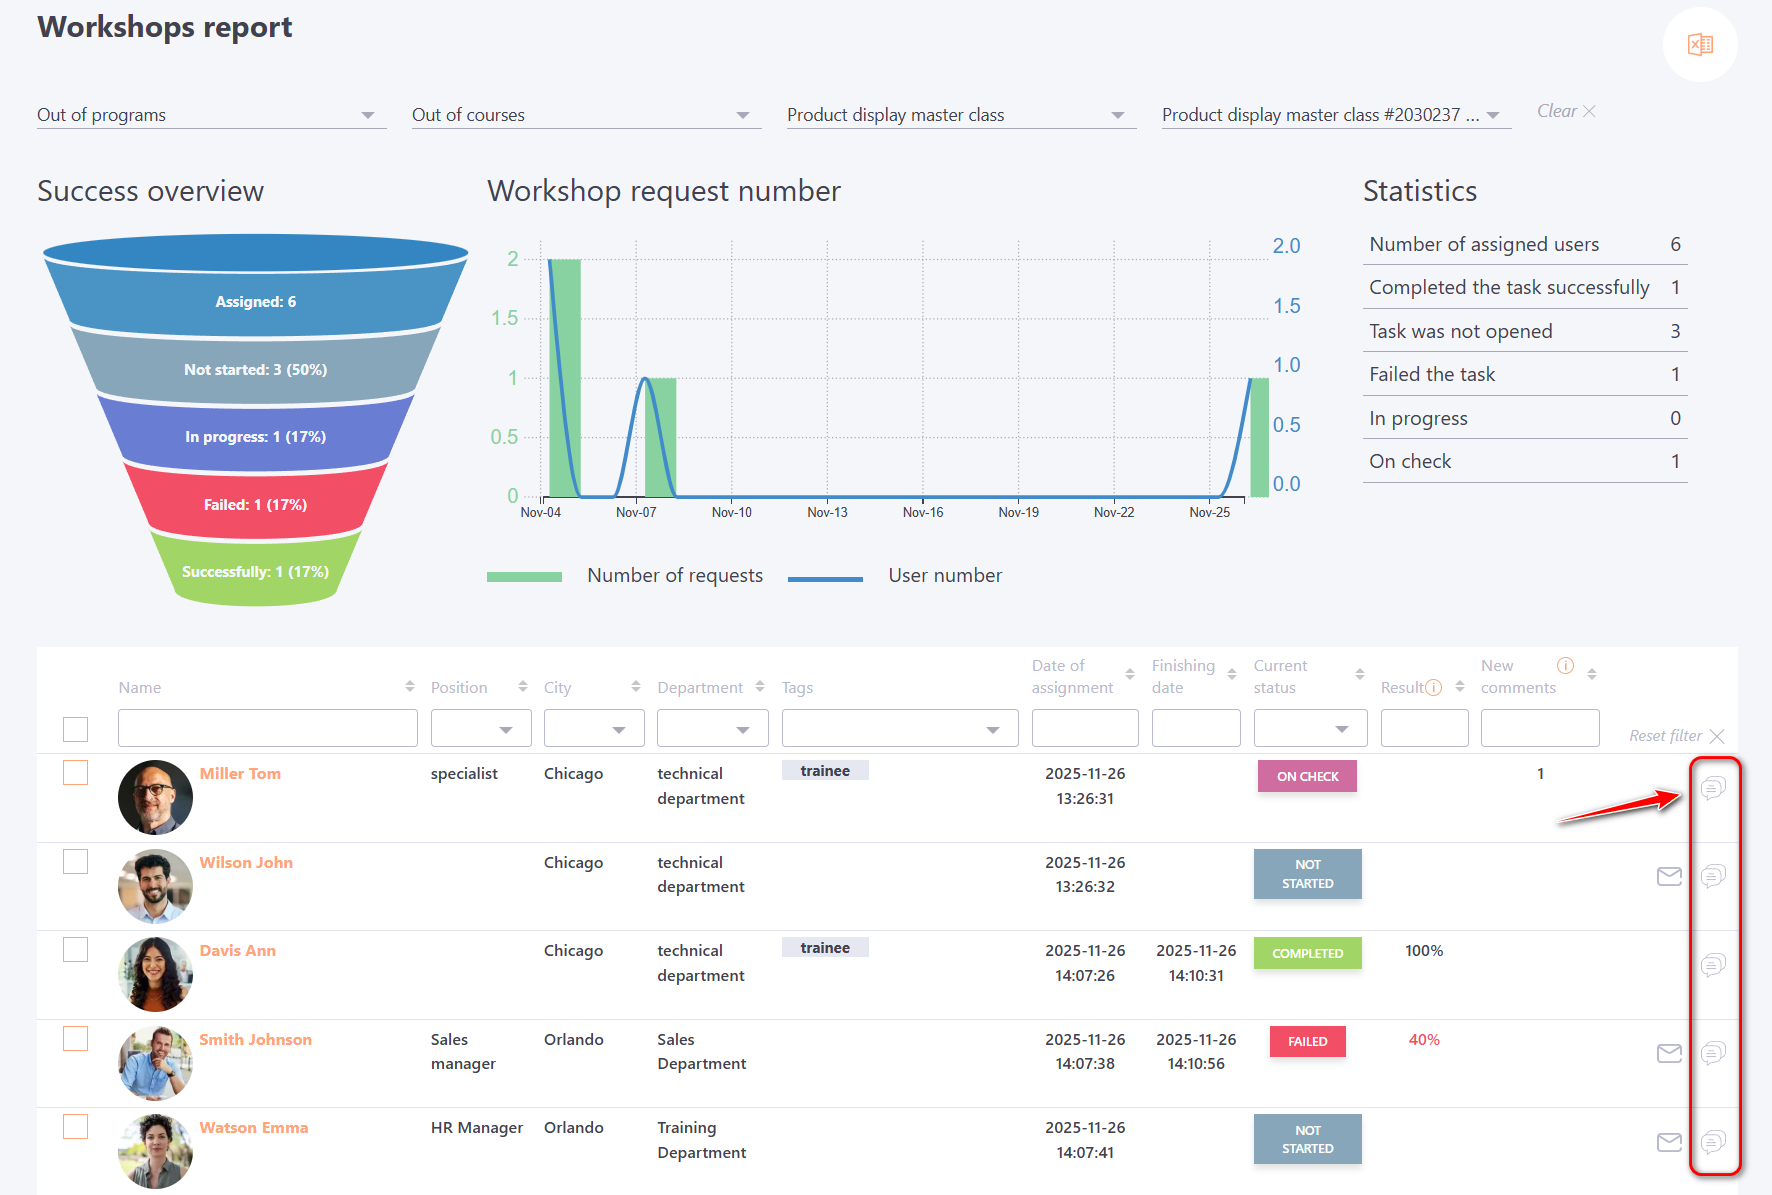The height and width of the screenshot is (1195, 1772).
Task: Click info icon beside Result header
Action: [1434, 687]
